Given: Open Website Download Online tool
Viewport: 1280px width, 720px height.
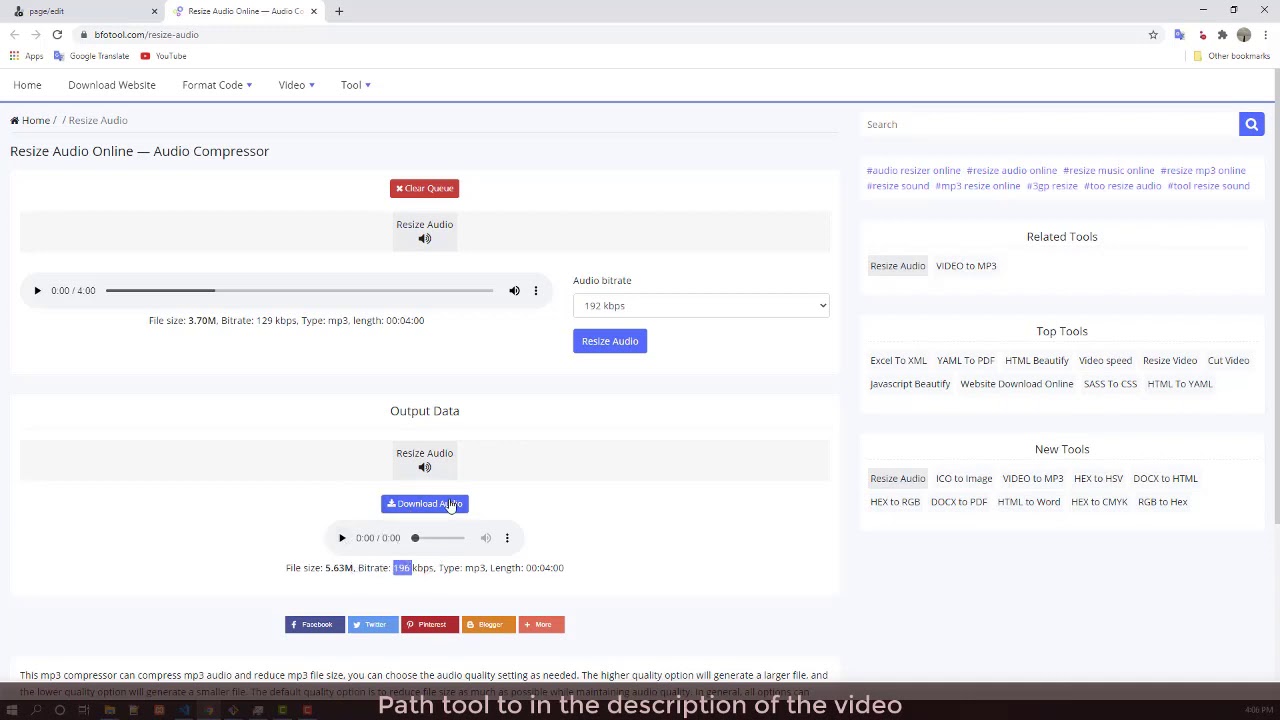Looking at the screenshot, I should point(1017,384).
